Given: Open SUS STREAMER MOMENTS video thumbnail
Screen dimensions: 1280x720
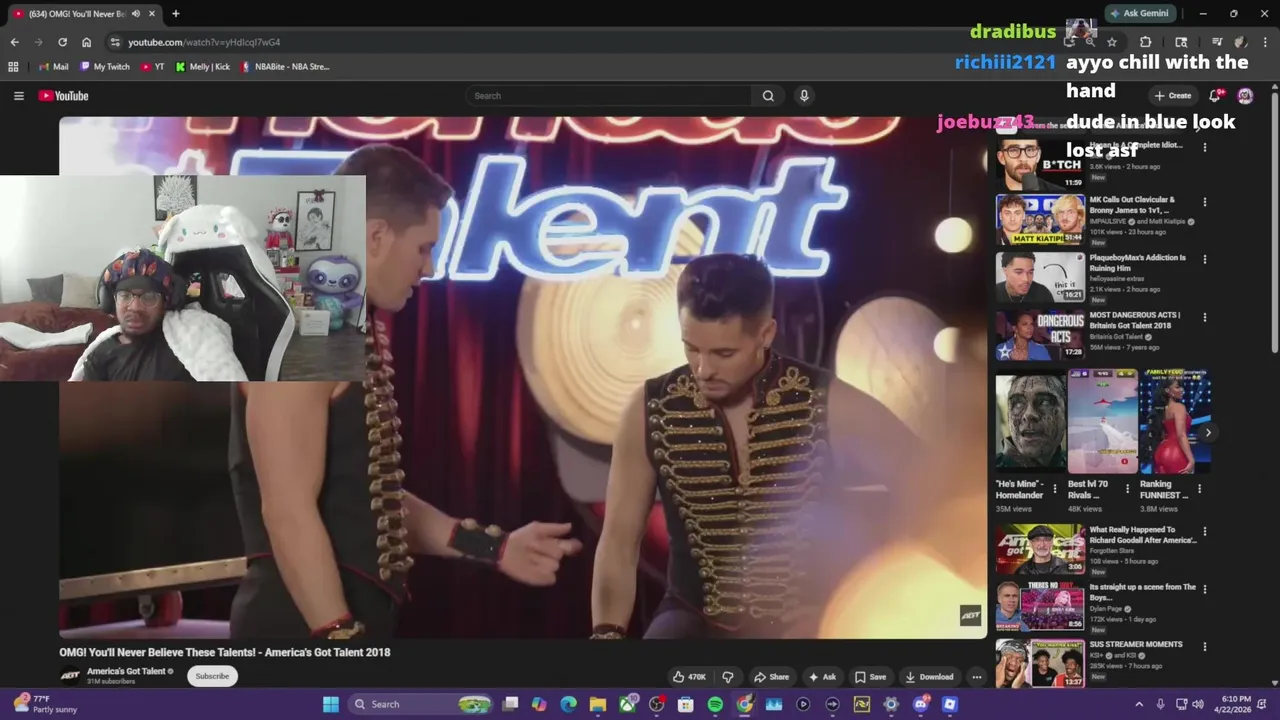Looking at the screenshot, I should pyautogui.click(x=1040, y=663).
